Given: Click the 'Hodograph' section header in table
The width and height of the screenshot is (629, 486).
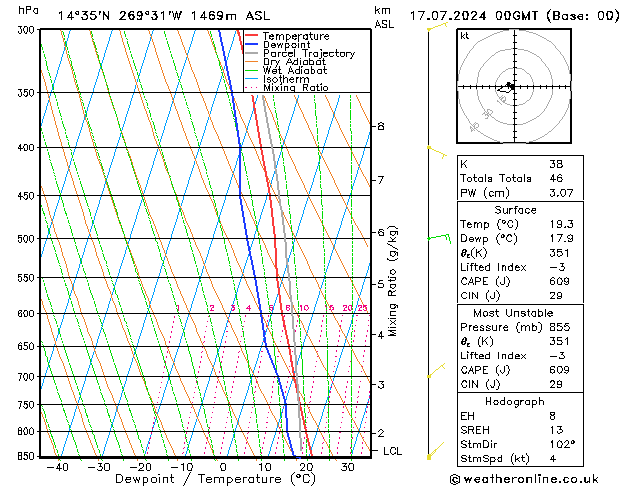Looking at the screenshot, I should 515,402.
